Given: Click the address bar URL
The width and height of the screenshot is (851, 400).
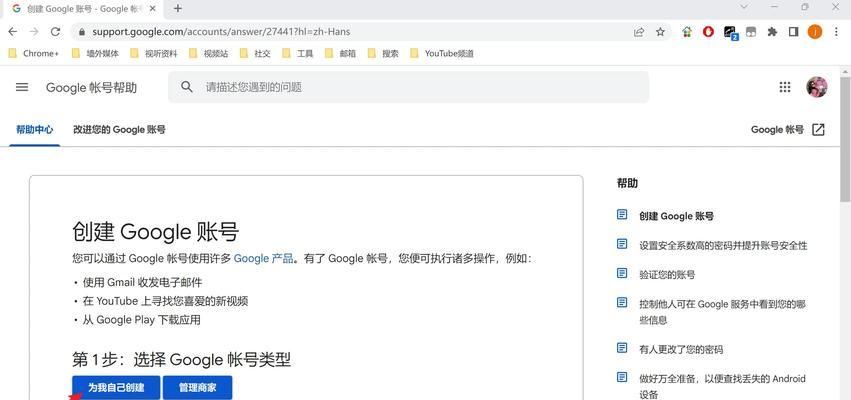Looking at the screenshot, I should click(x=221, y=32).
